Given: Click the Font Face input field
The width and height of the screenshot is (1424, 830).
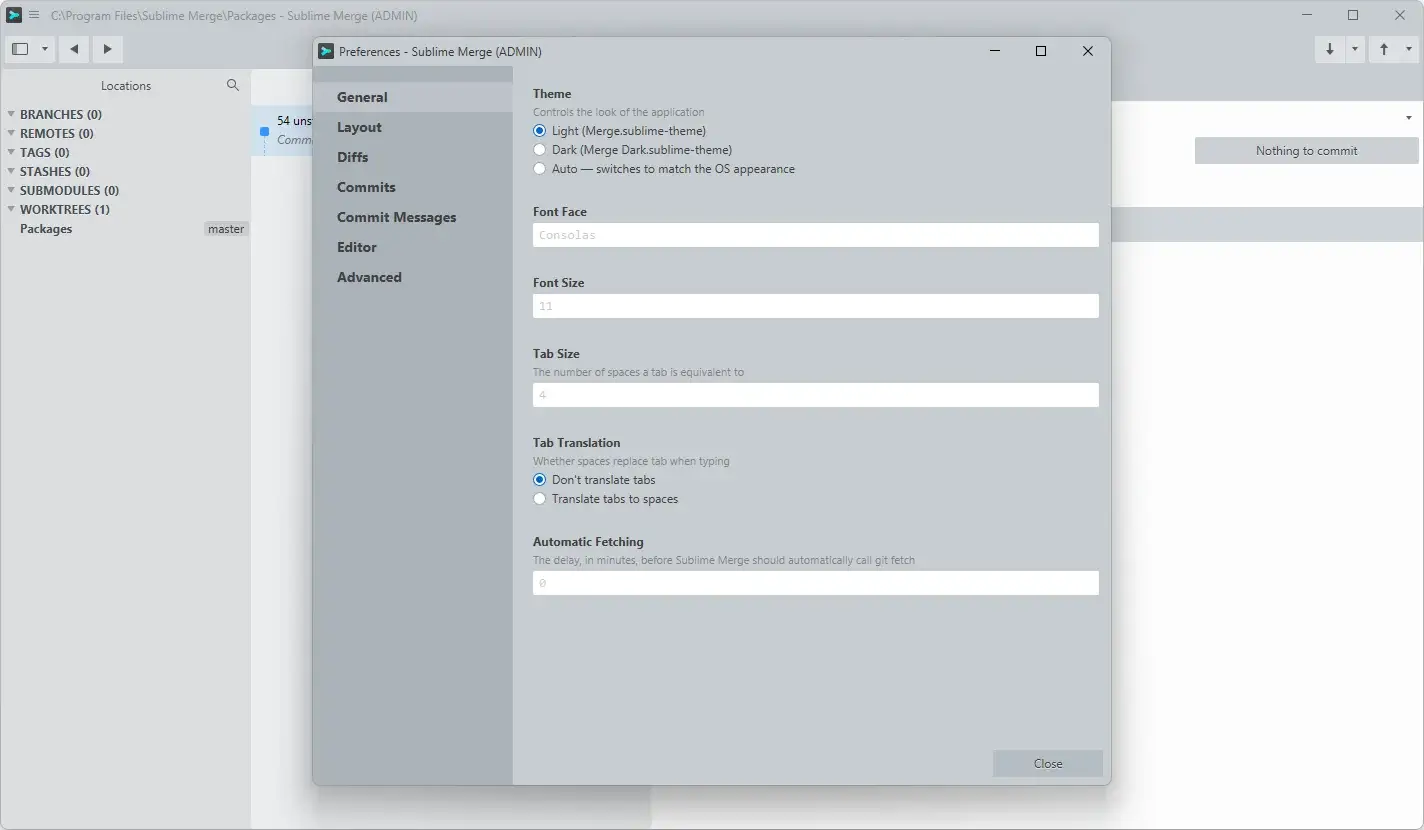Looking at the screenshot, I should 816,235.
